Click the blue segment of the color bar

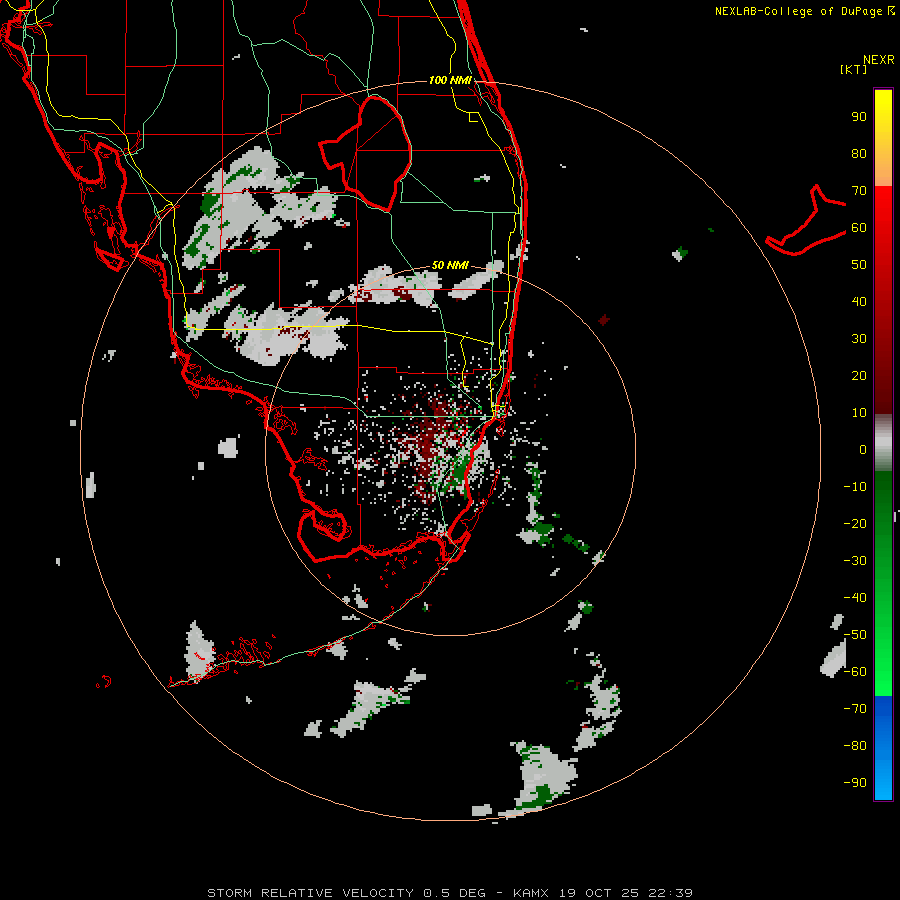coord(883,748)
